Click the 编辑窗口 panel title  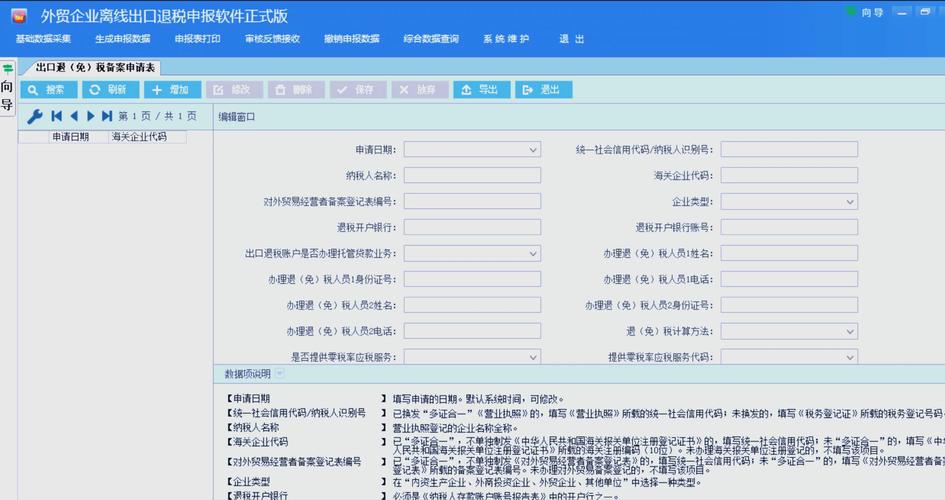tap(236, 117)
